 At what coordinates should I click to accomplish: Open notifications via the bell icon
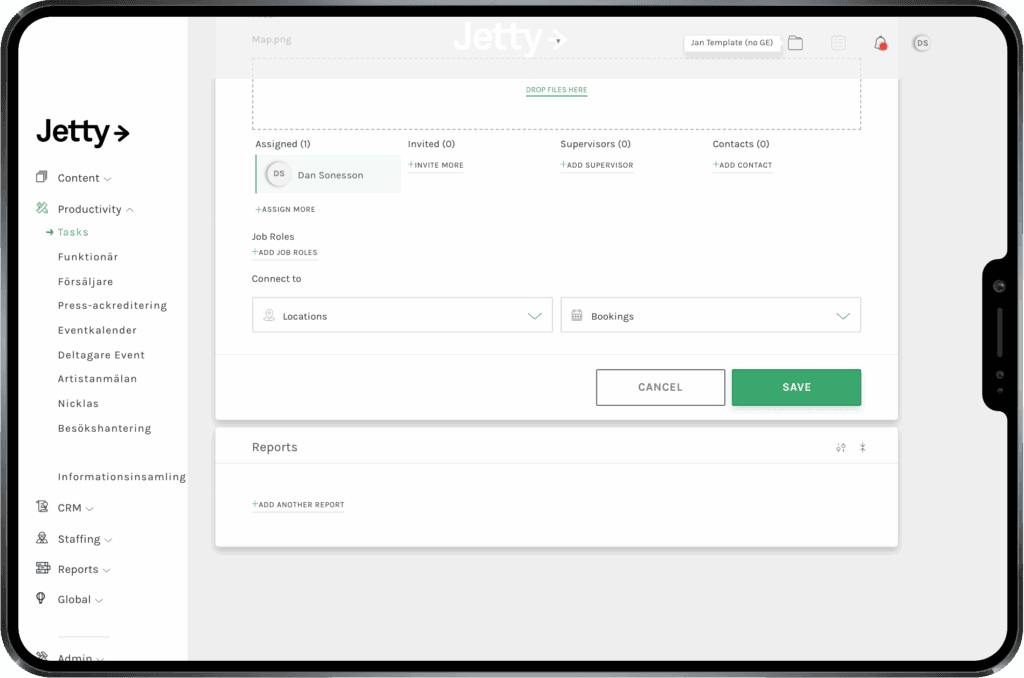[879, 43]
